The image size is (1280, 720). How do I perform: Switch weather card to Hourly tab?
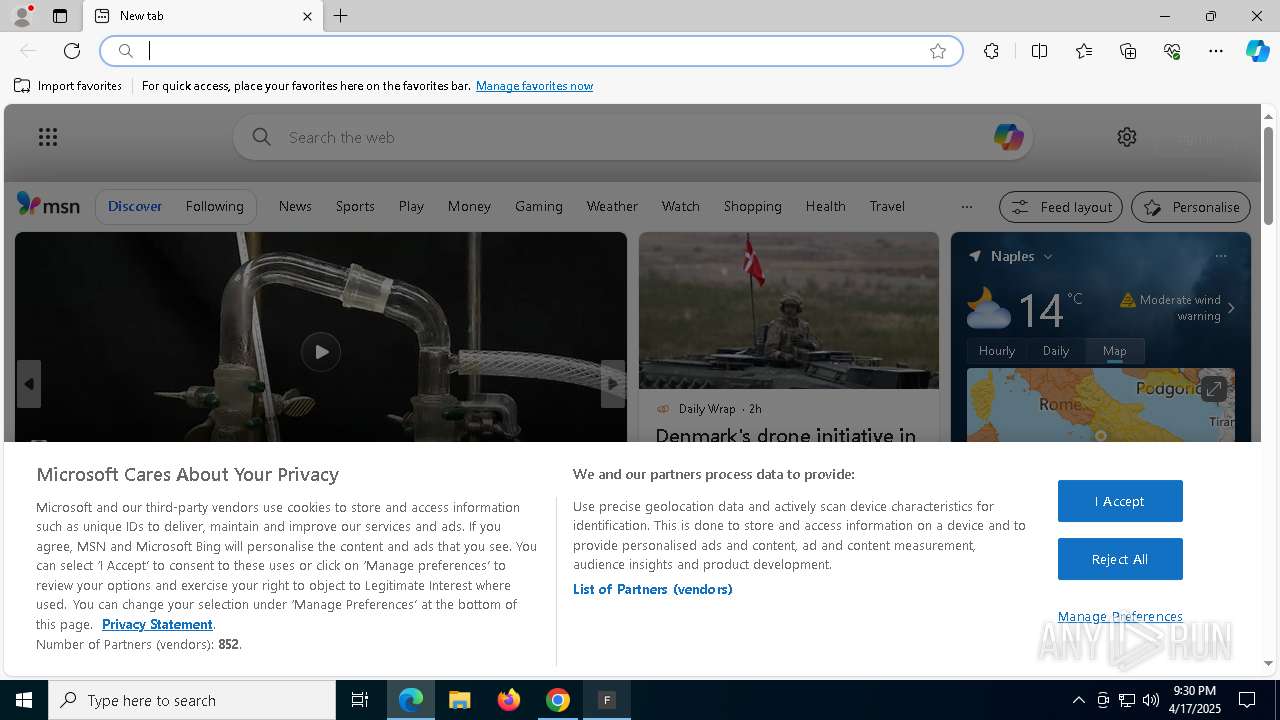point(997,351)
